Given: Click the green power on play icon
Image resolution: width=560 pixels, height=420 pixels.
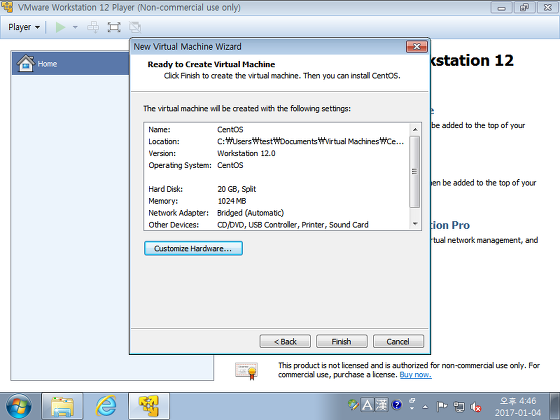Looking at the screenshot, I should point(60,27).
